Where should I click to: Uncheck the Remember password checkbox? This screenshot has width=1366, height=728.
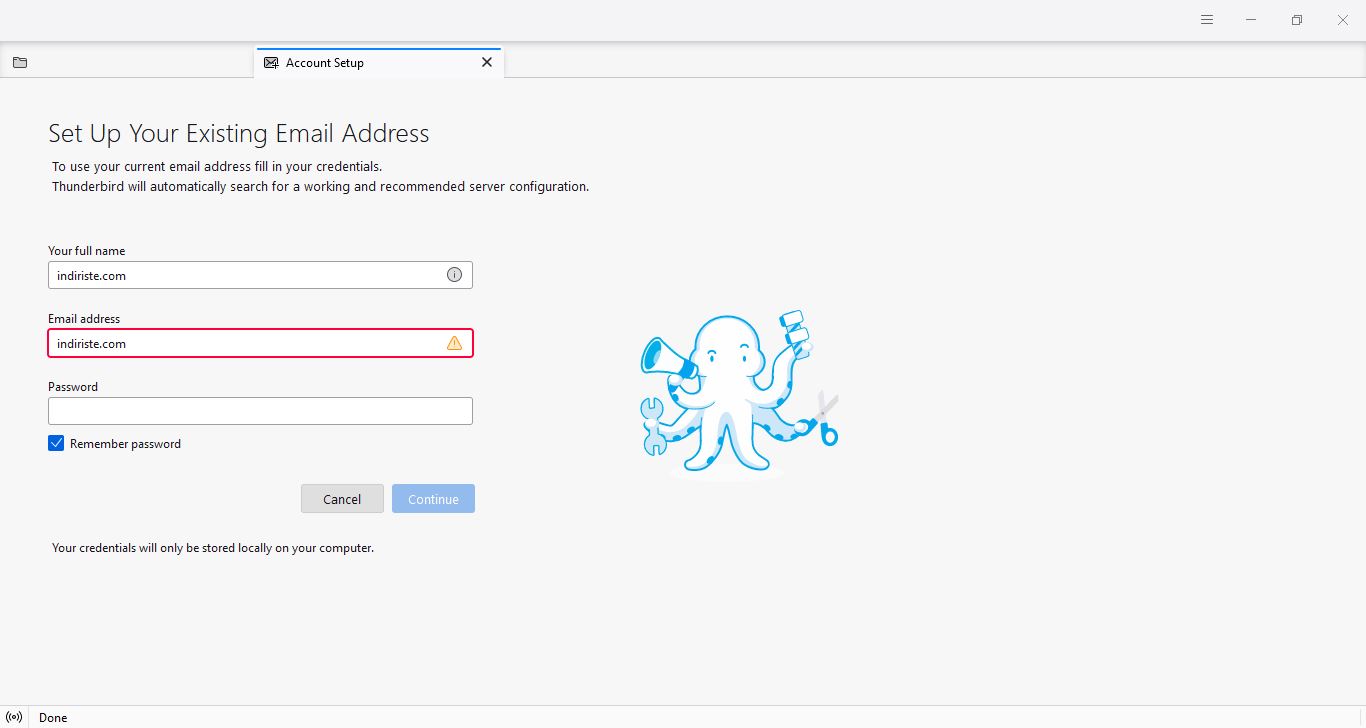[x=56, y=443]
